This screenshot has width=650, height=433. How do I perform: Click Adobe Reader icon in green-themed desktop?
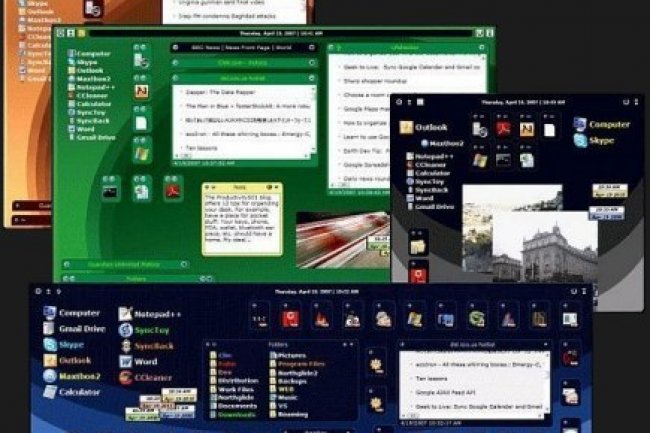coord(173,189)
